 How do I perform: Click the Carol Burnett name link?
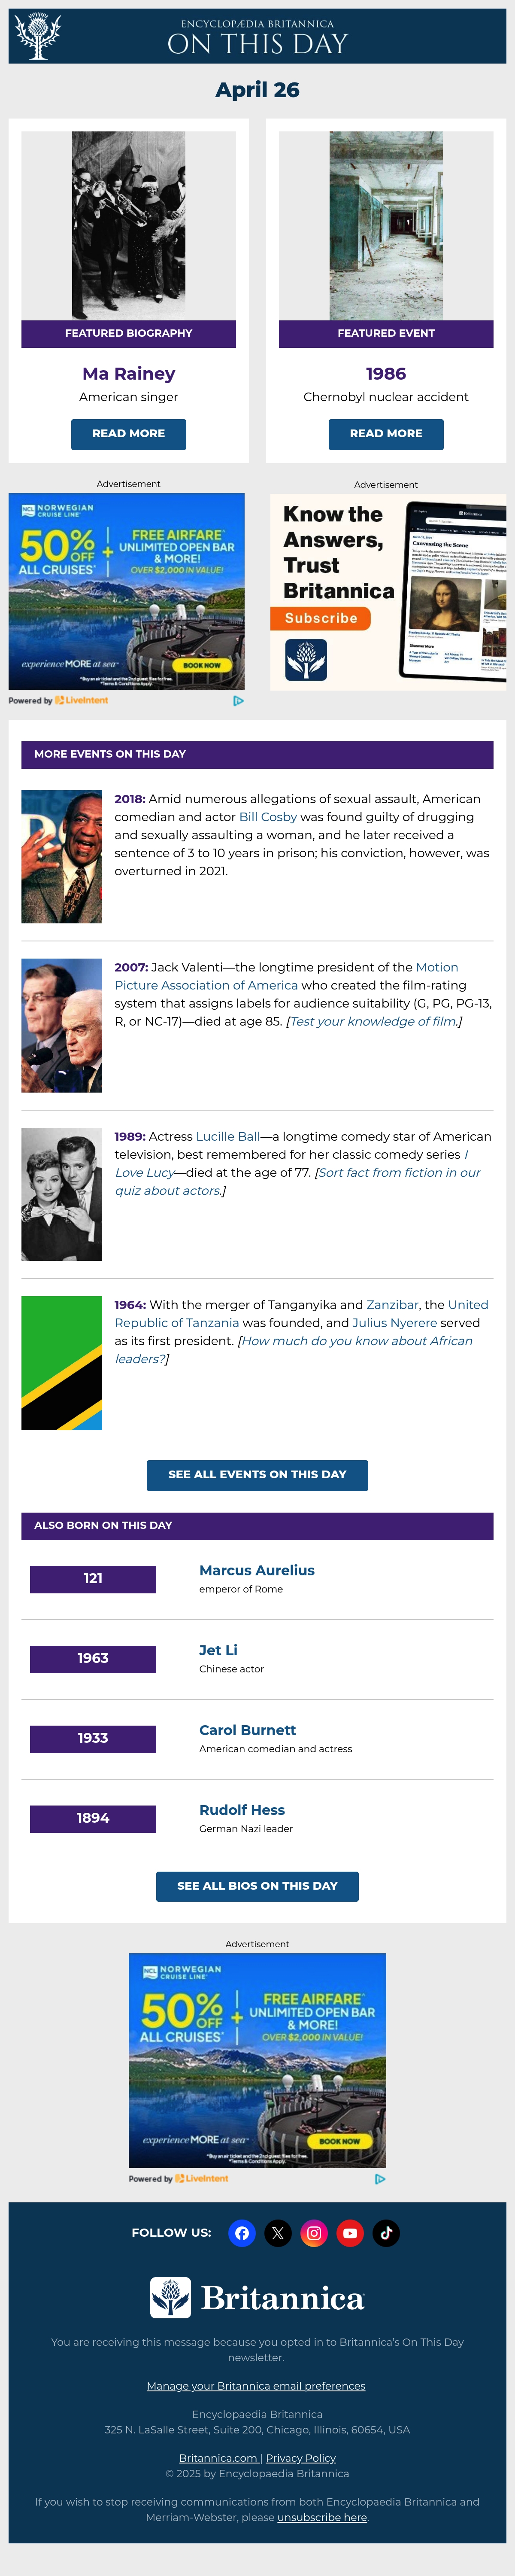[x=247, y=1730]
